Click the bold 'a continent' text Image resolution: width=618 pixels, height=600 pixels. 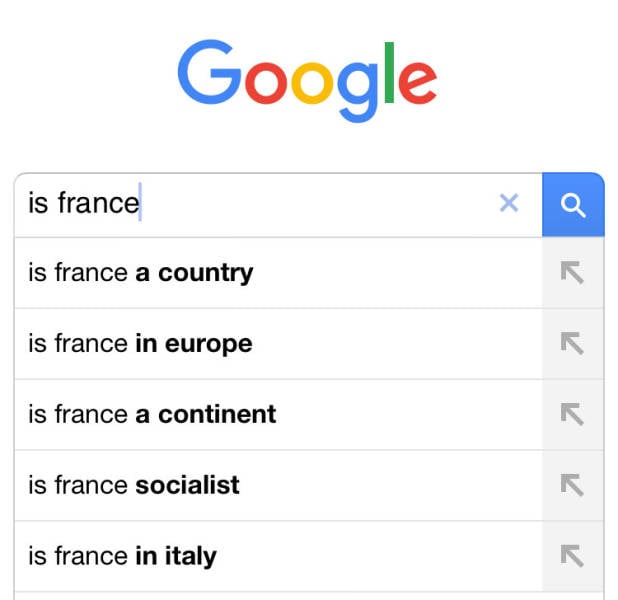(205, 414)
